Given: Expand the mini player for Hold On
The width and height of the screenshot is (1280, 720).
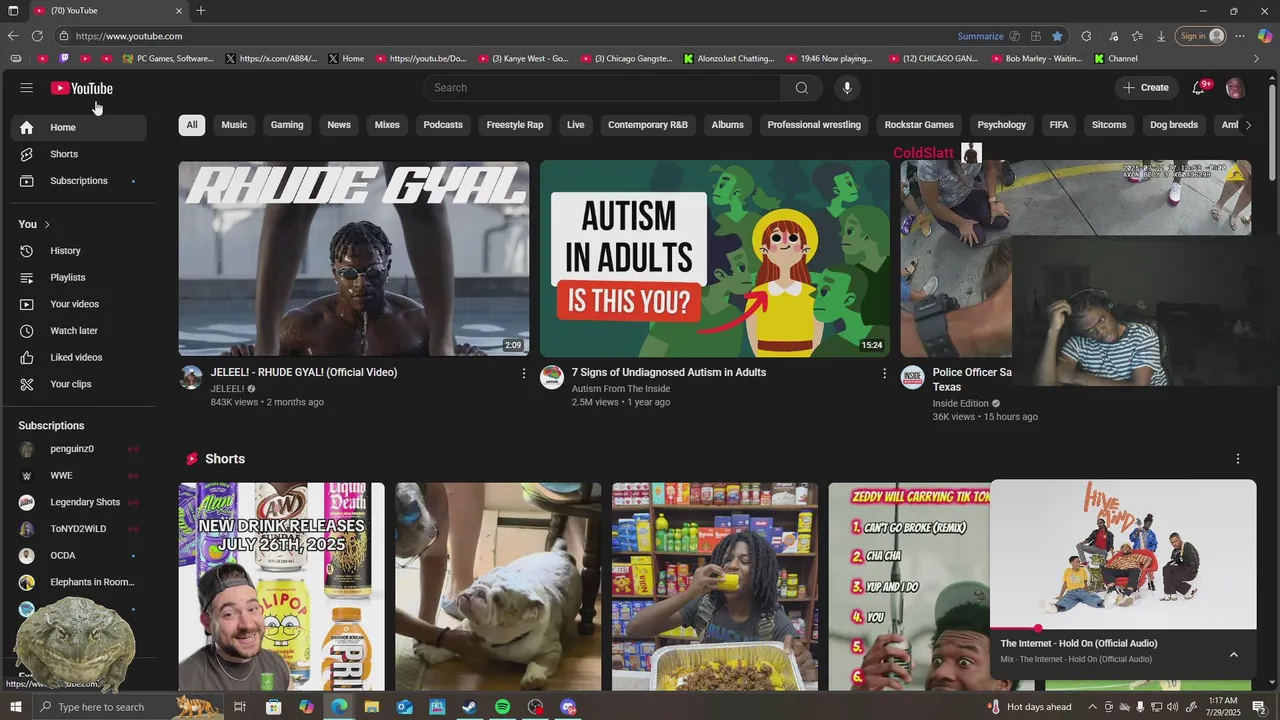Looking at the screenshot, I should pyautogui.click(x=1233, y=654).
